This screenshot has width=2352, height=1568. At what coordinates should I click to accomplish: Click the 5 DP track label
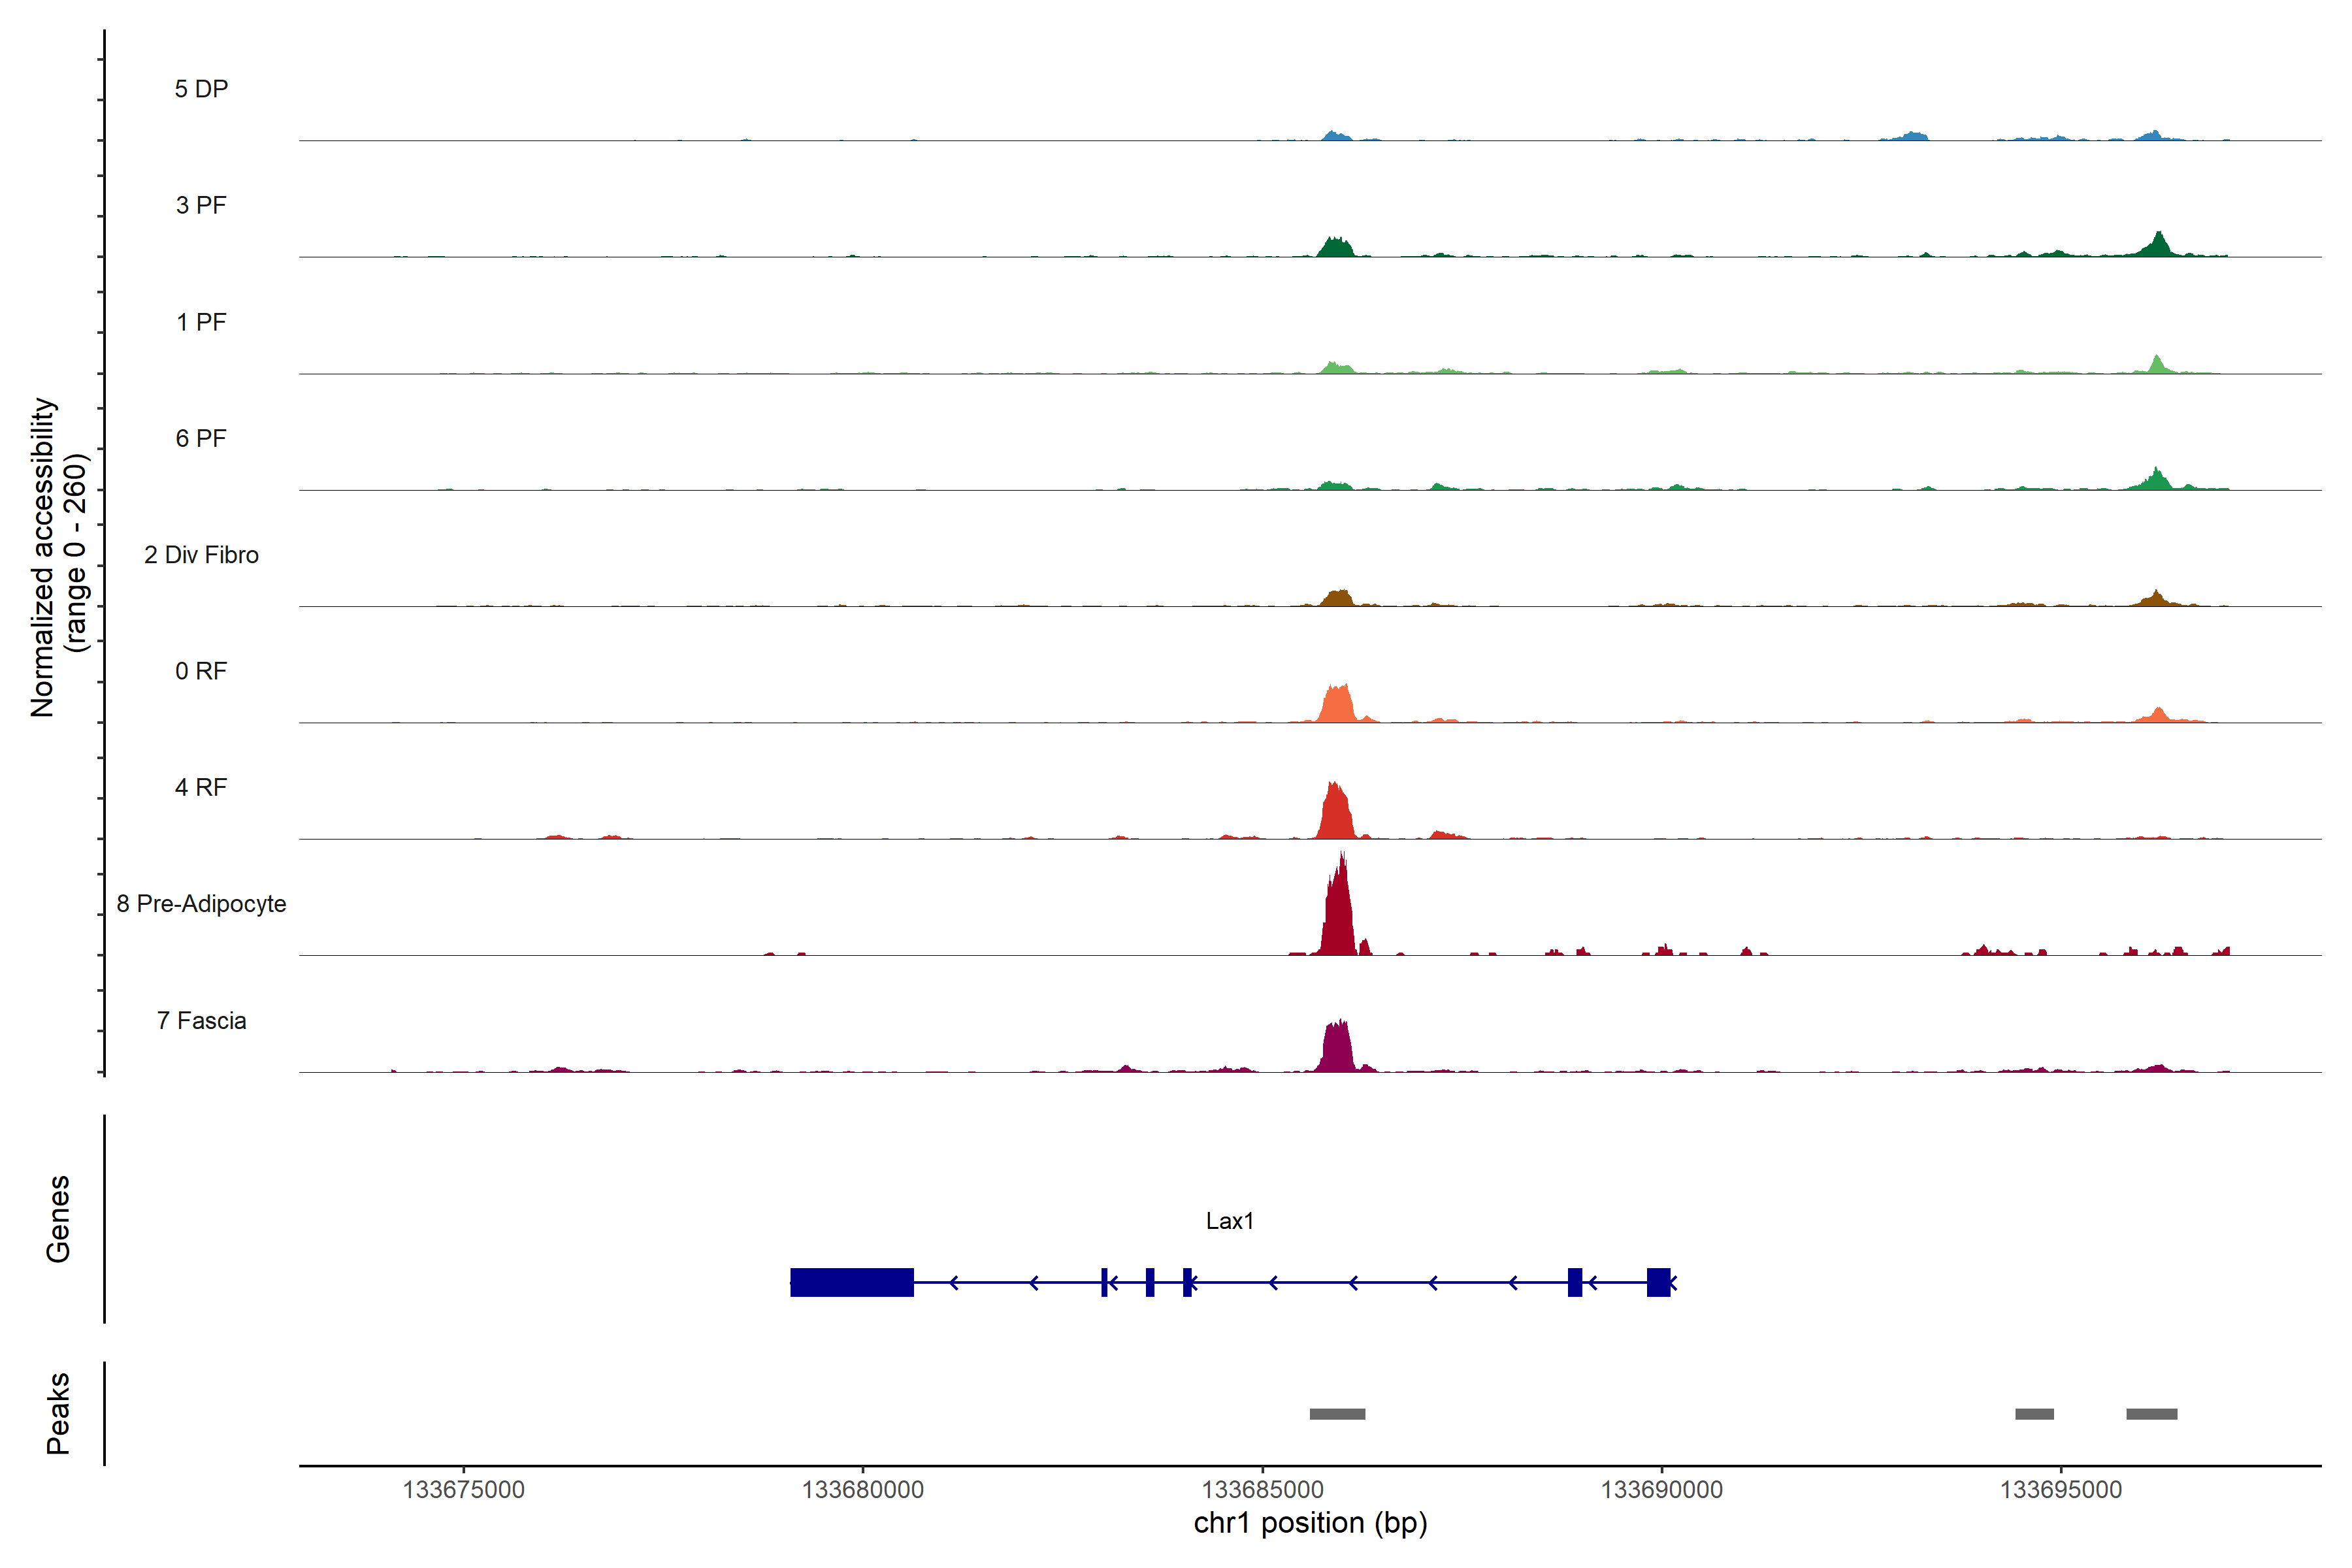[x=201, y=89]
